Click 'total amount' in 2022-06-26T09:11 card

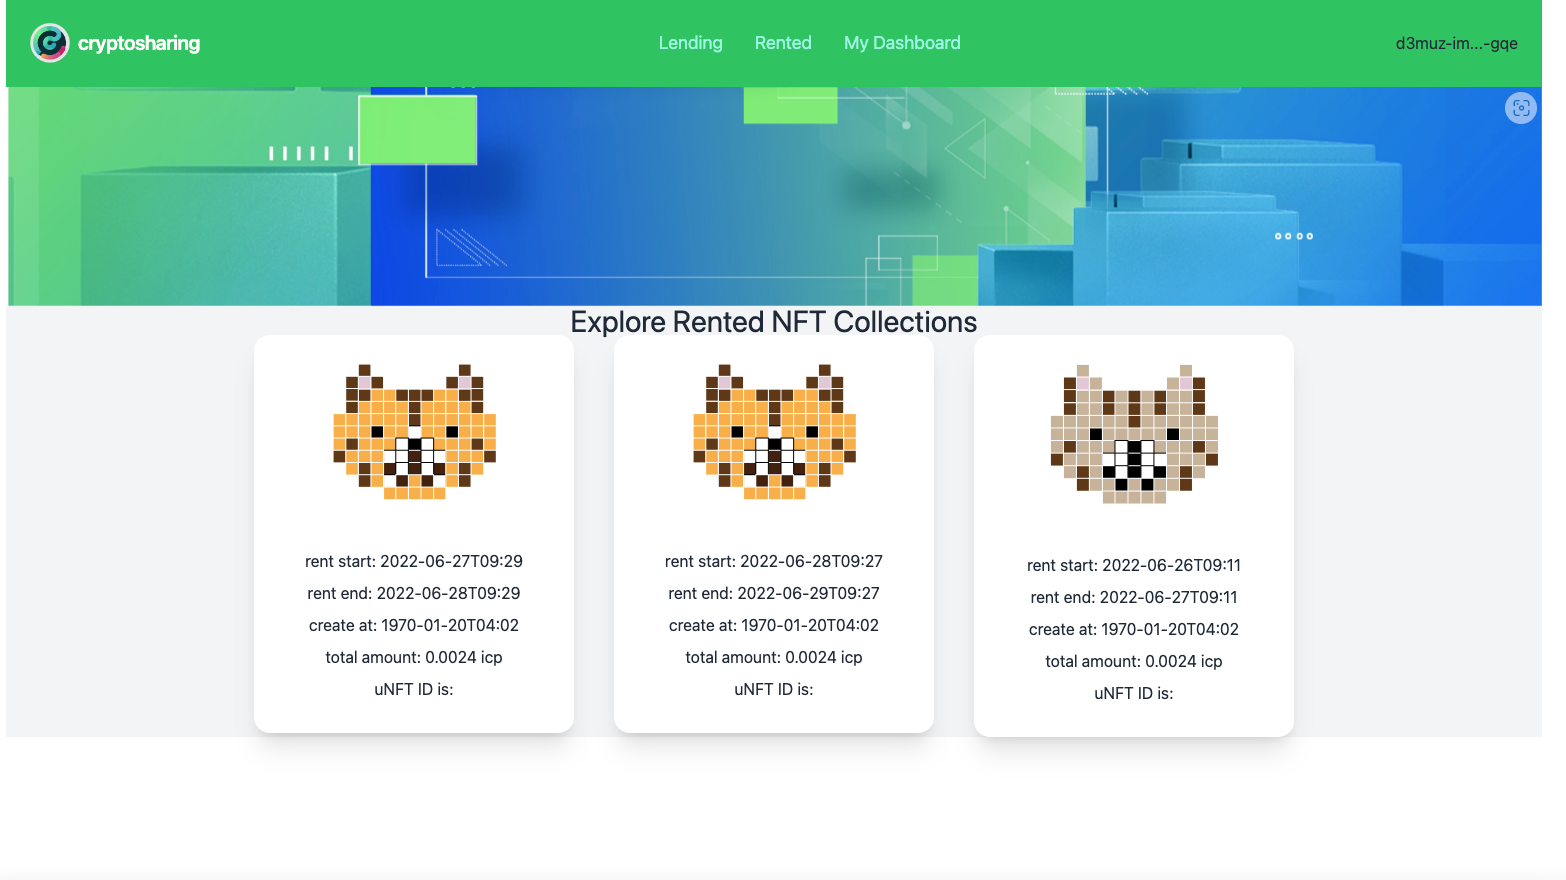(x=1134, y=661)
